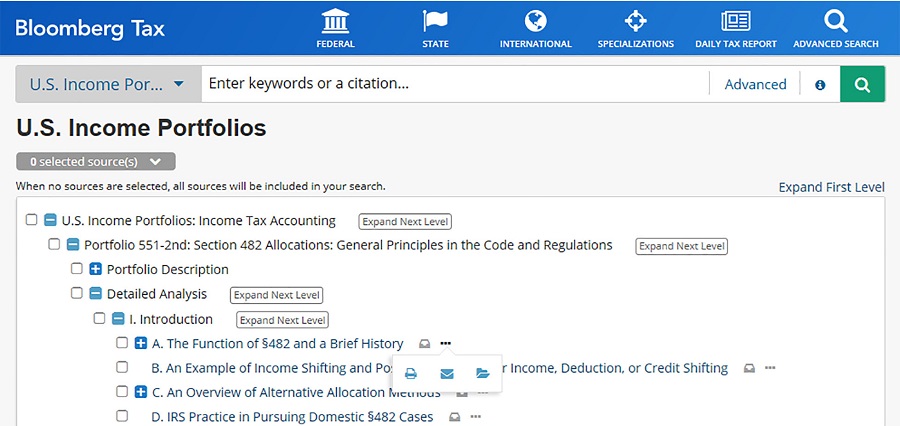Click the search info icon
The height and width of the screenshot is (426, 900).
click(820, 85)
